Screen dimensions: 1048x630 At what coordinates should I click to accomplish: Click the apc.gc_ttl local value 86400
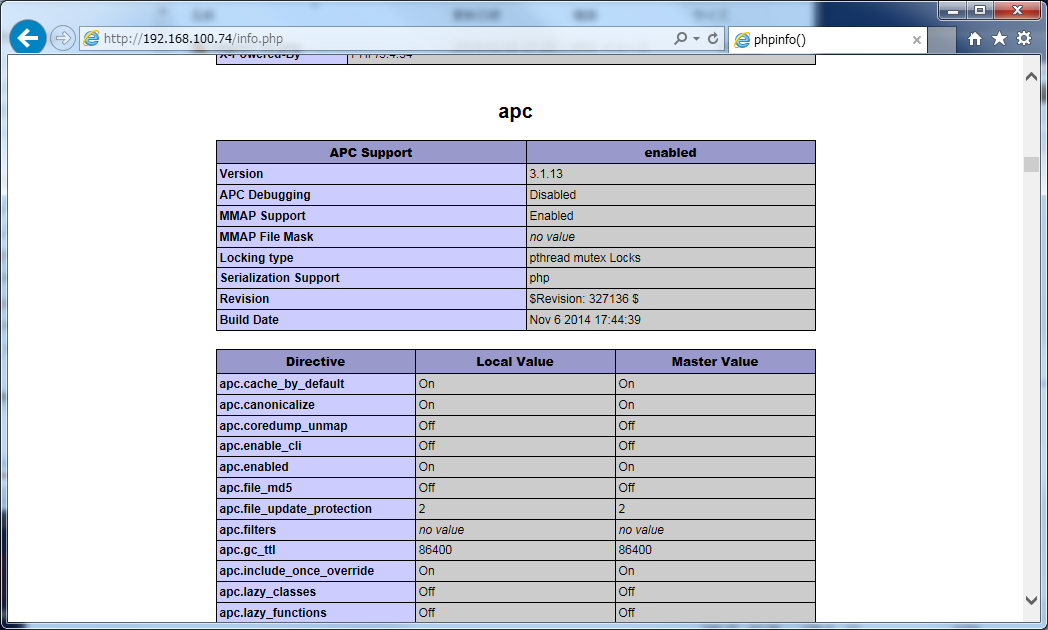coord(436,550)
